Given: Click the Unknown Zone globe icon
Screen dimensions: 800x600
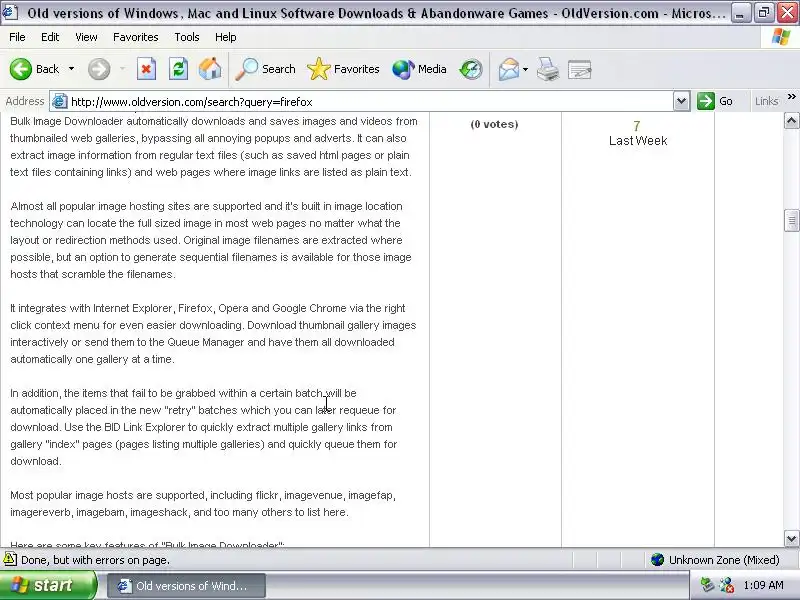Looking at the screenshot, I should [x=657, y=560].
